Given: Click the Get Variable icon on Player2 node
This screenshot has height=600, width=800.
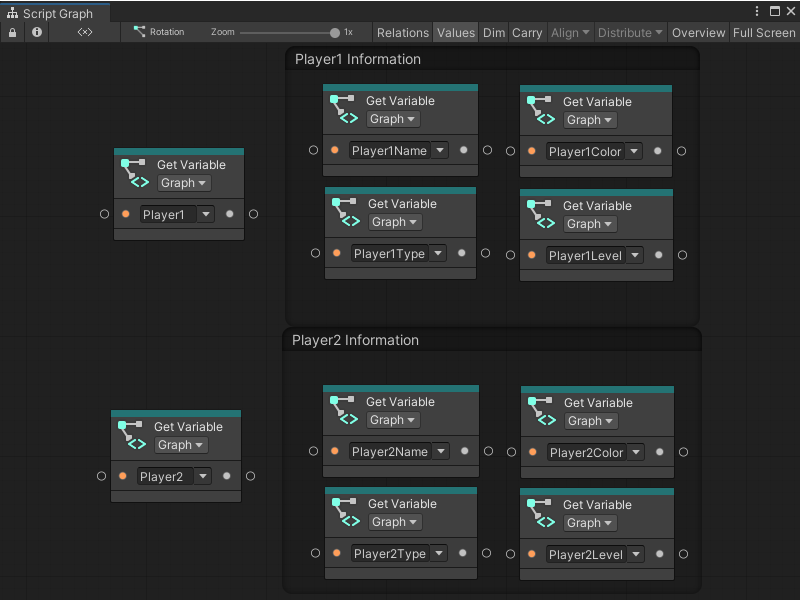Looking at the screenshot, I should pyautogui.click(x=130, y=432).
